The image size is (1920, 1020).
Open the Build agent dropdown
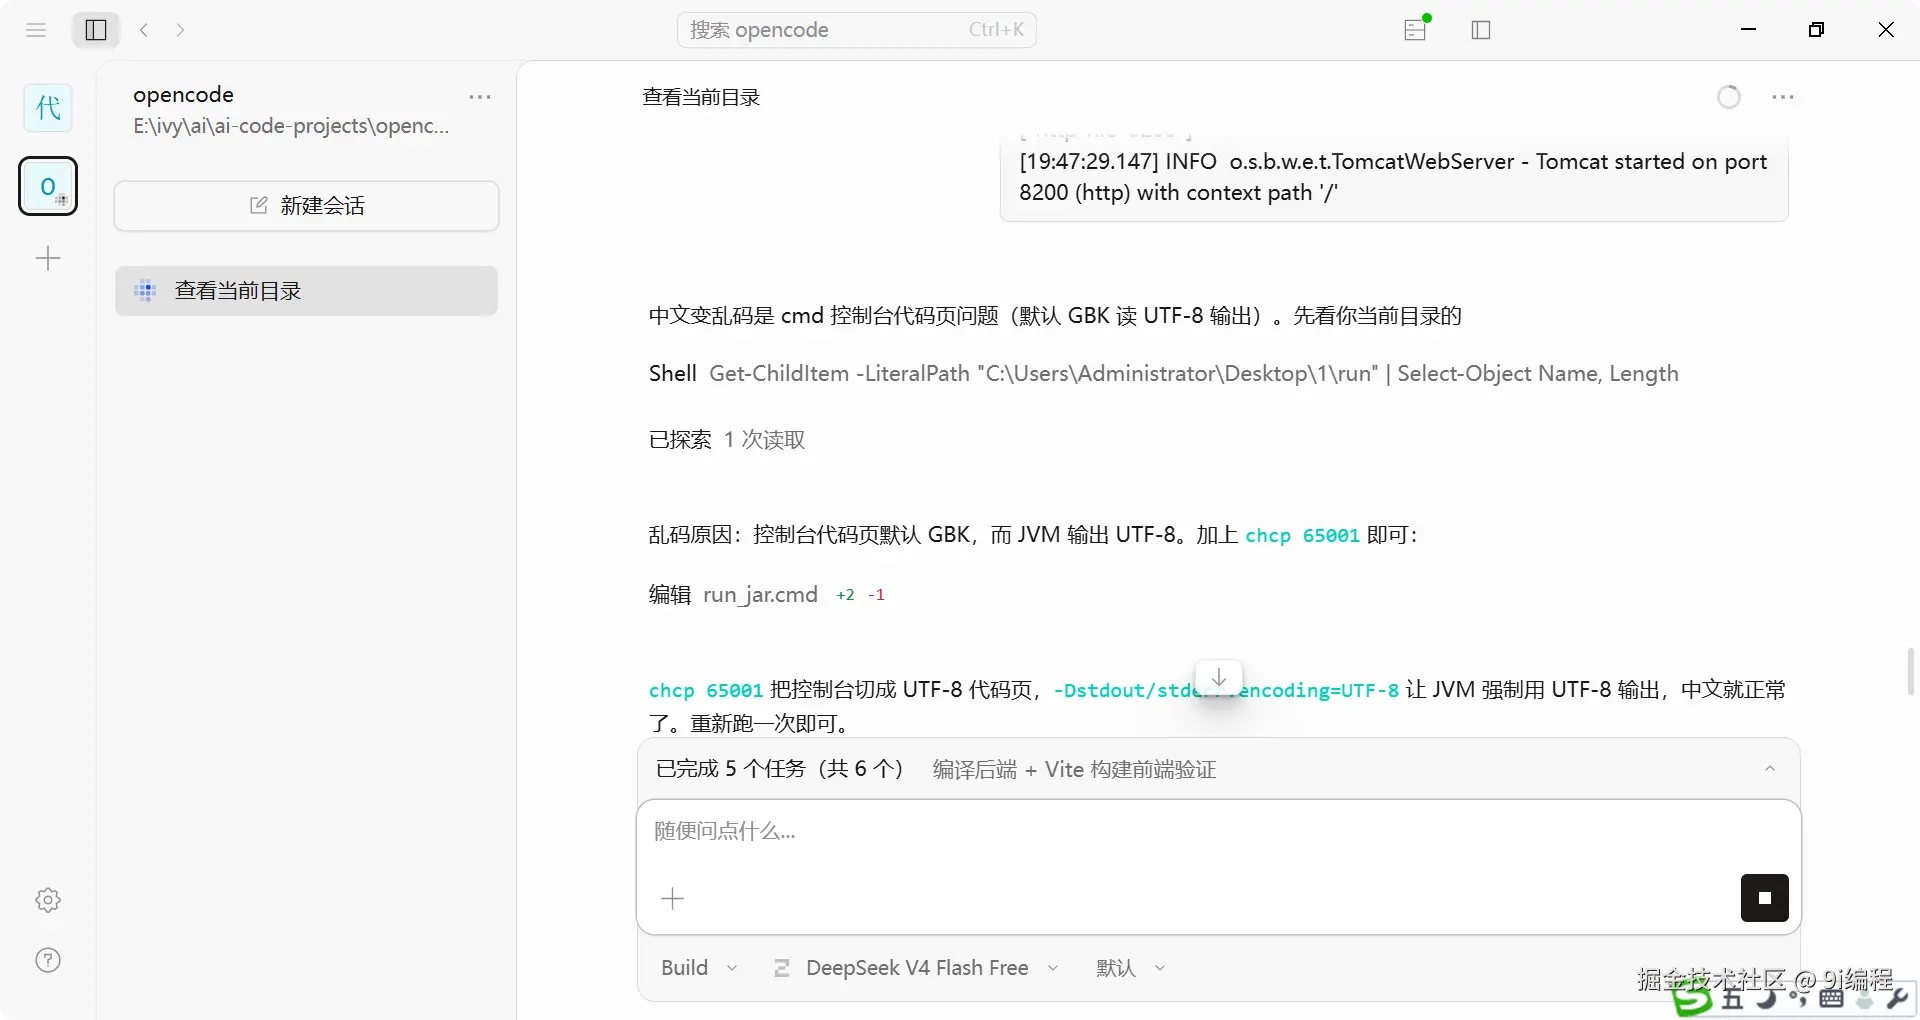point(699,968)
